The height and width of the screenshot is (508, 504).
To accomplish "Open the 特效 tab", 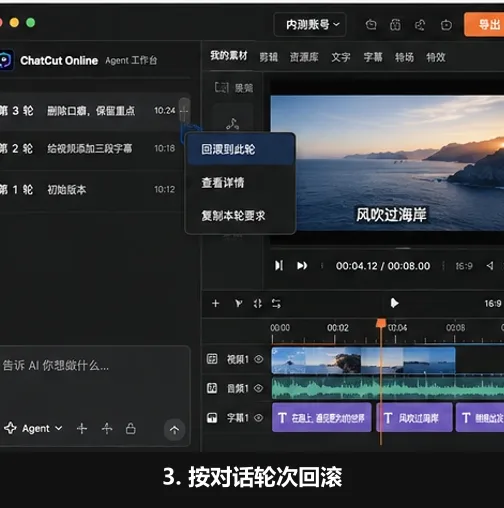I will pos(436,57).
